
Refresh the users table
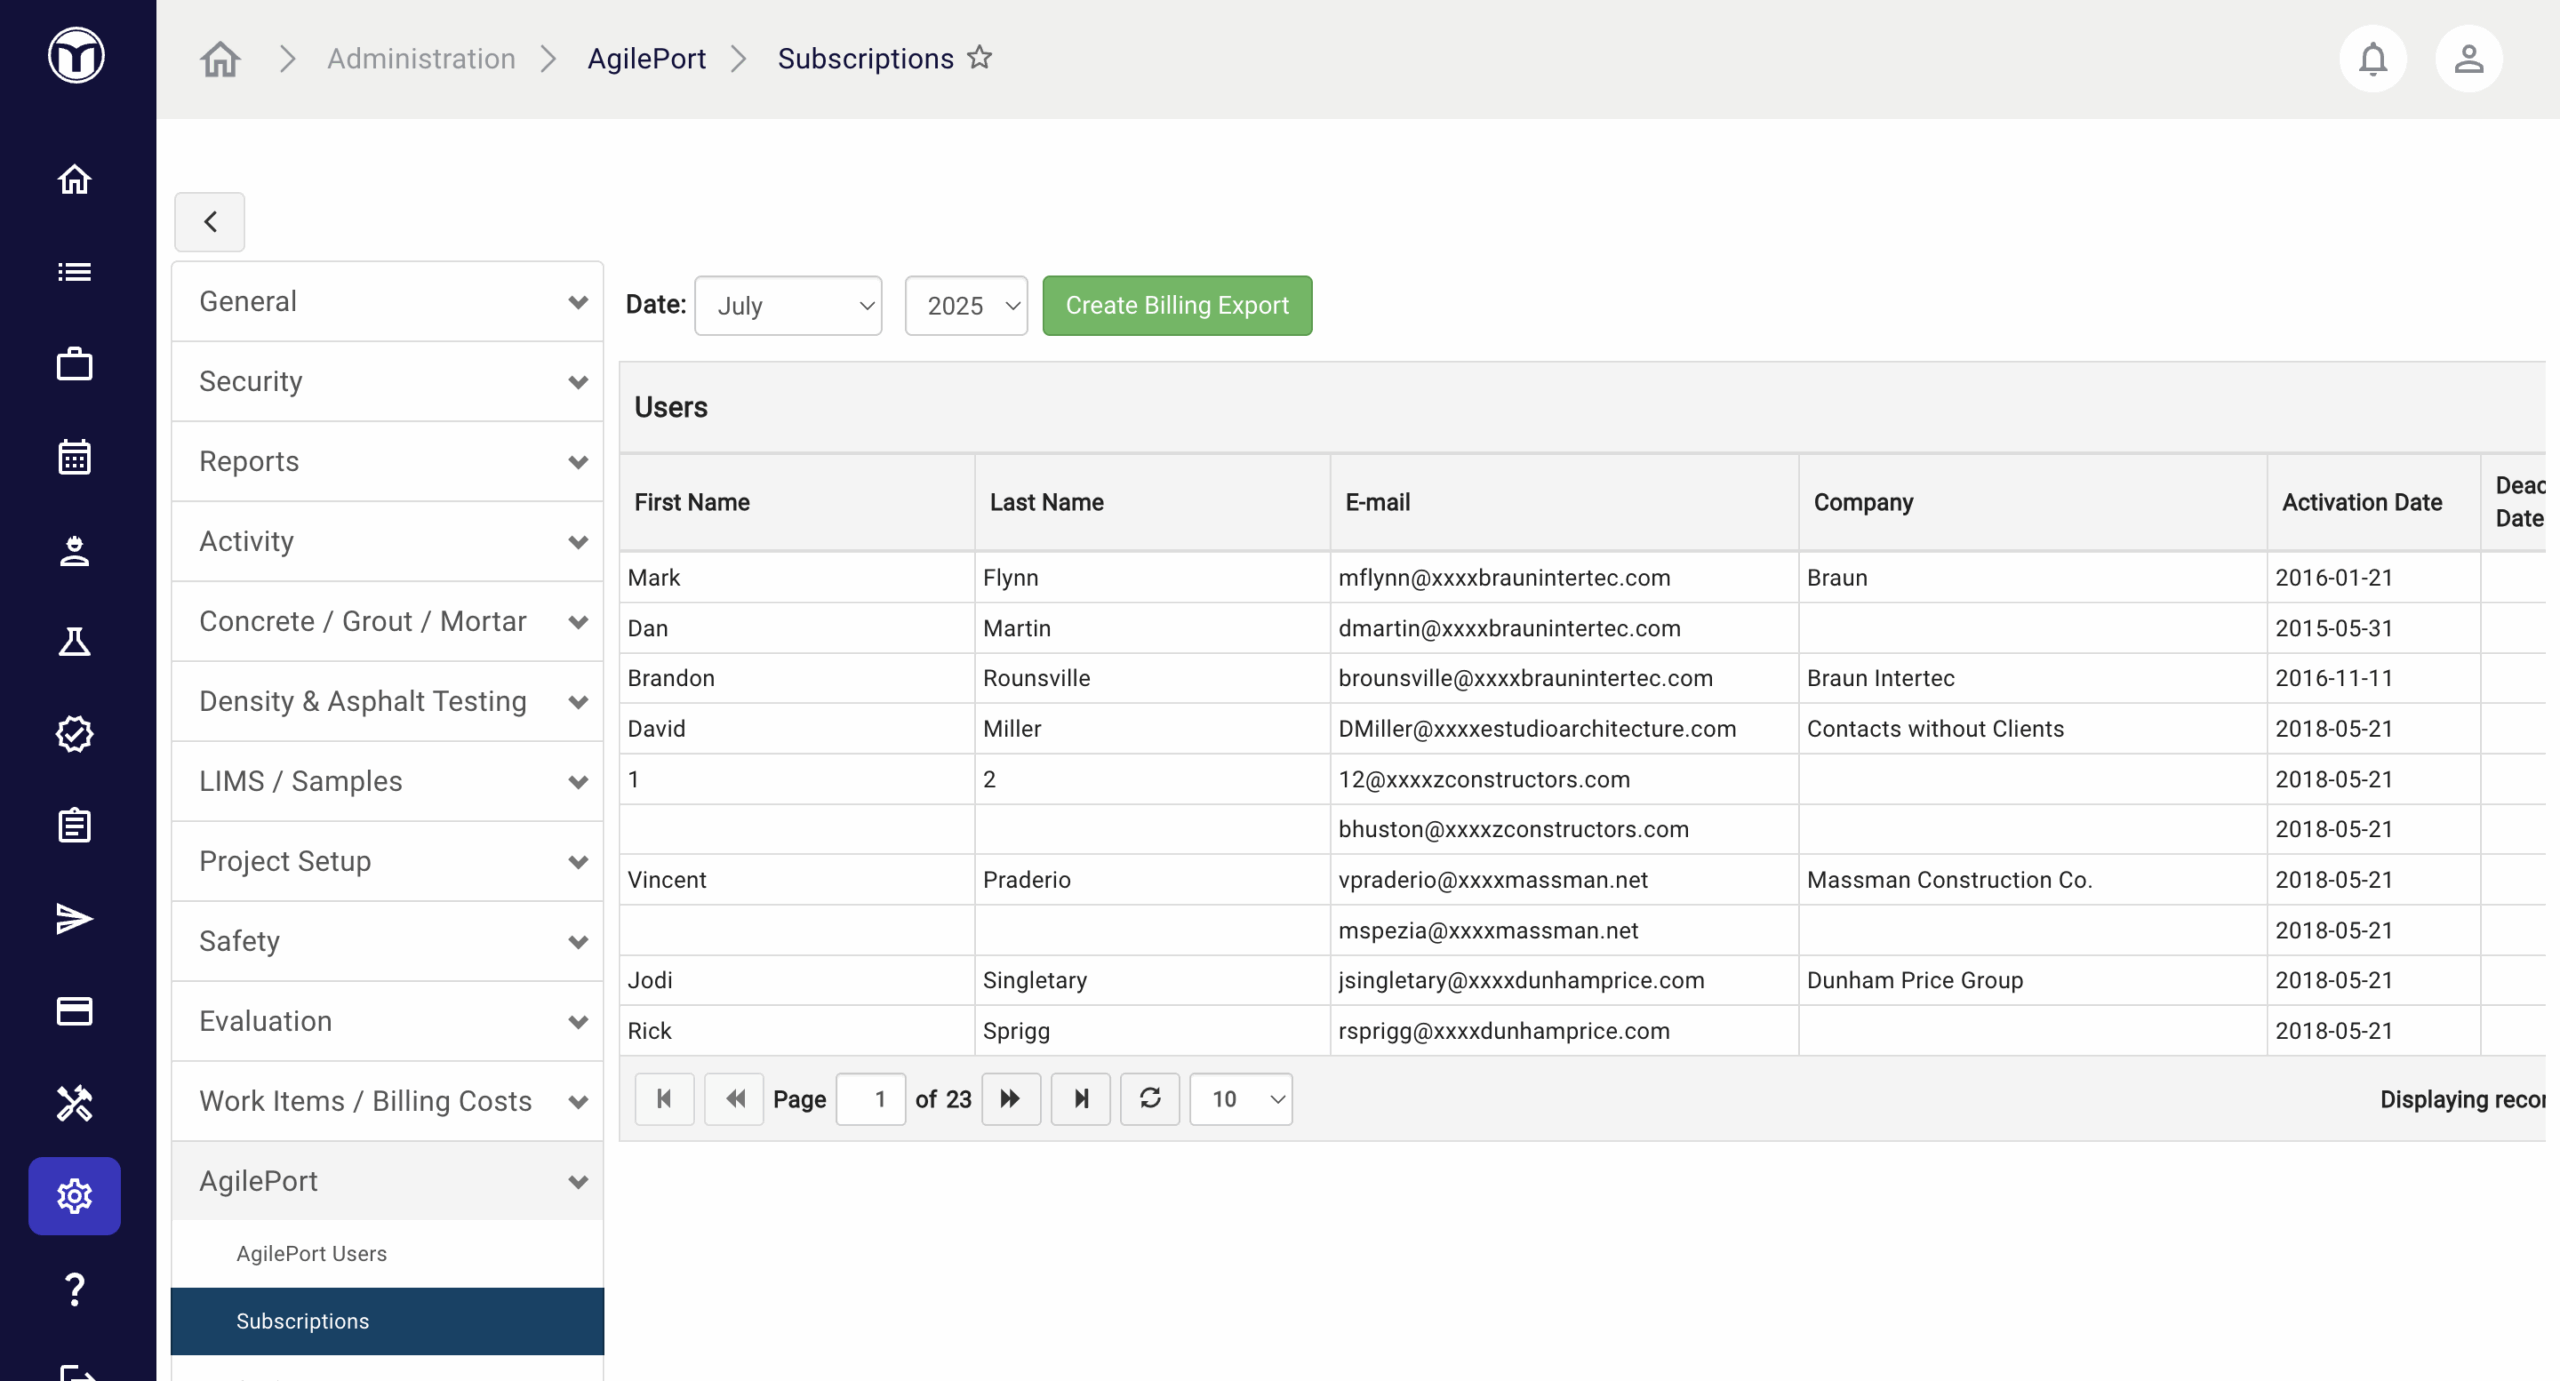coord(1150,1099)
